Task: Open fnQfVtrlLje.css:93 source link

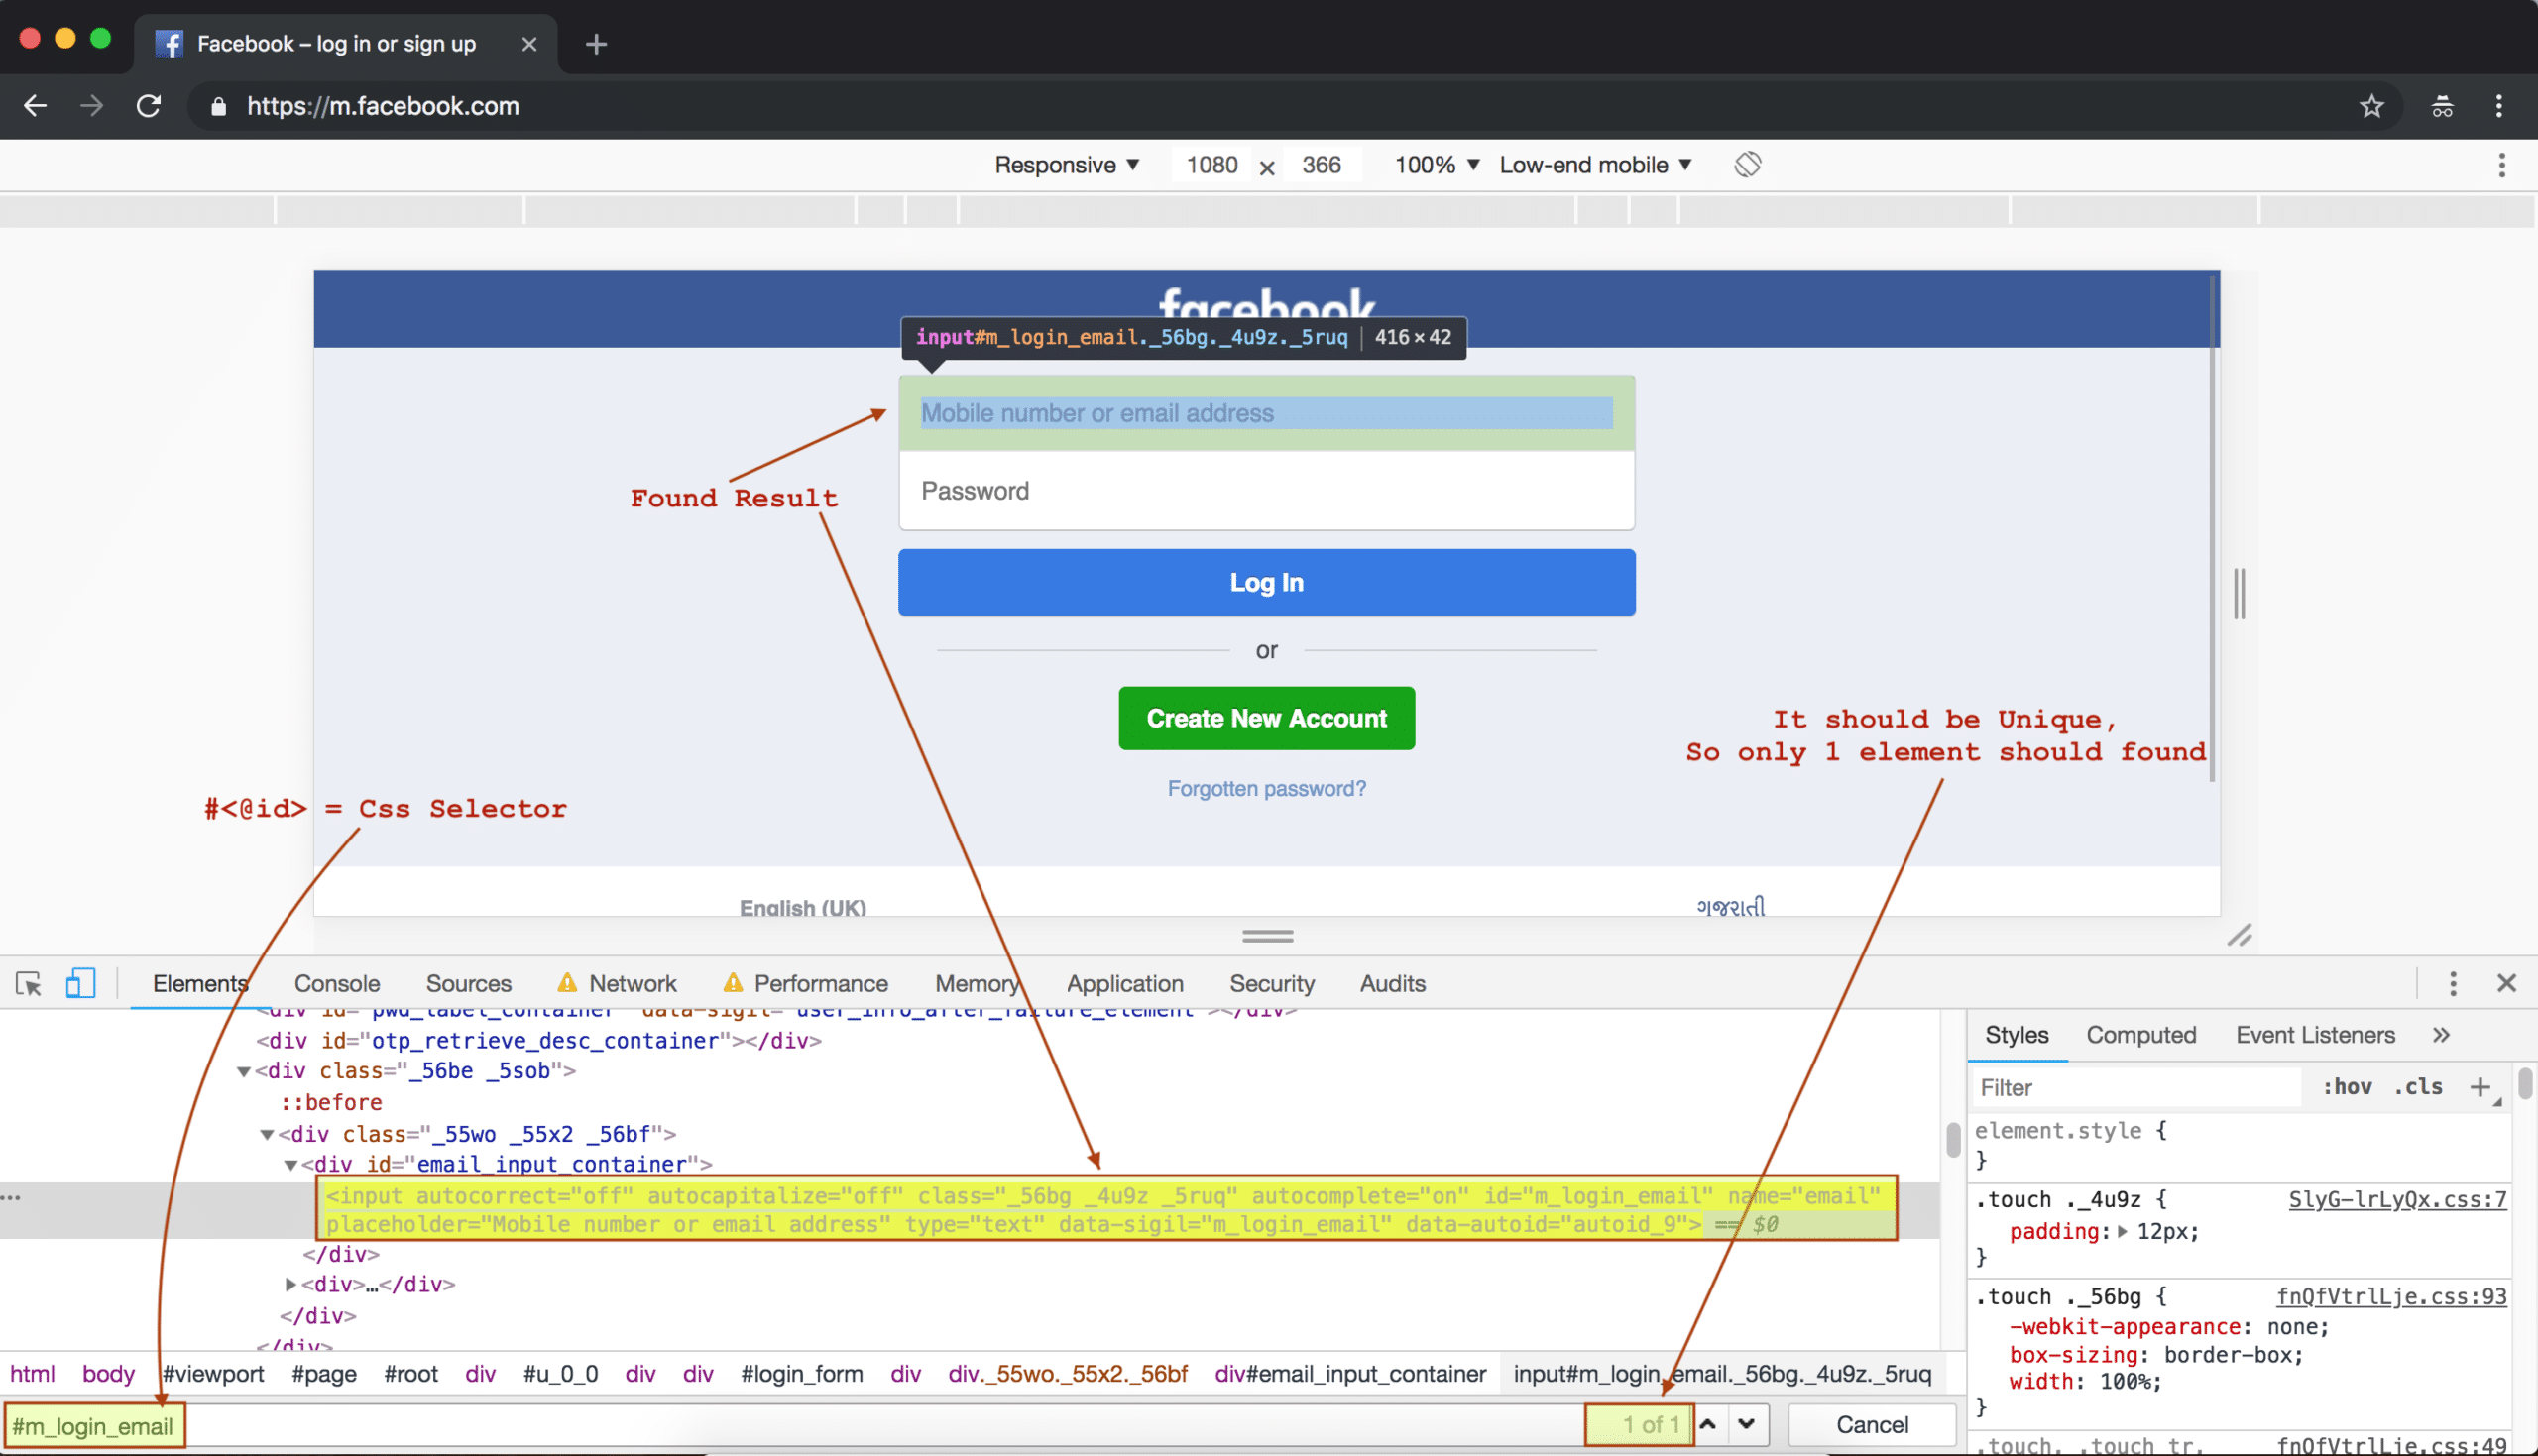Action: 2391,1296
